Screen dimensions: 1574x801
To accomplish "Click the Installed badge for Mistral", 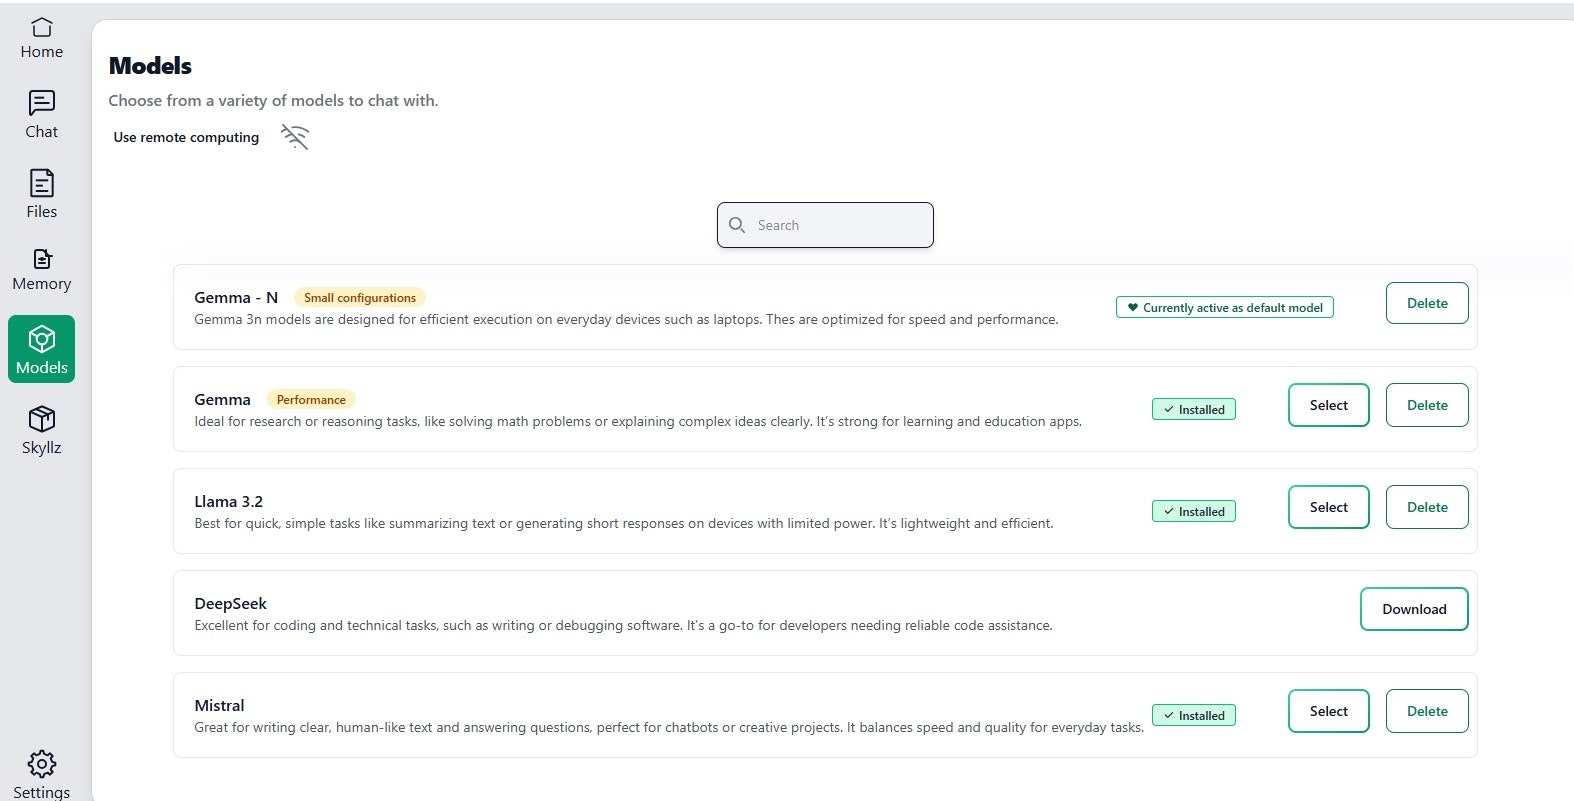I will click(1194, 716).
